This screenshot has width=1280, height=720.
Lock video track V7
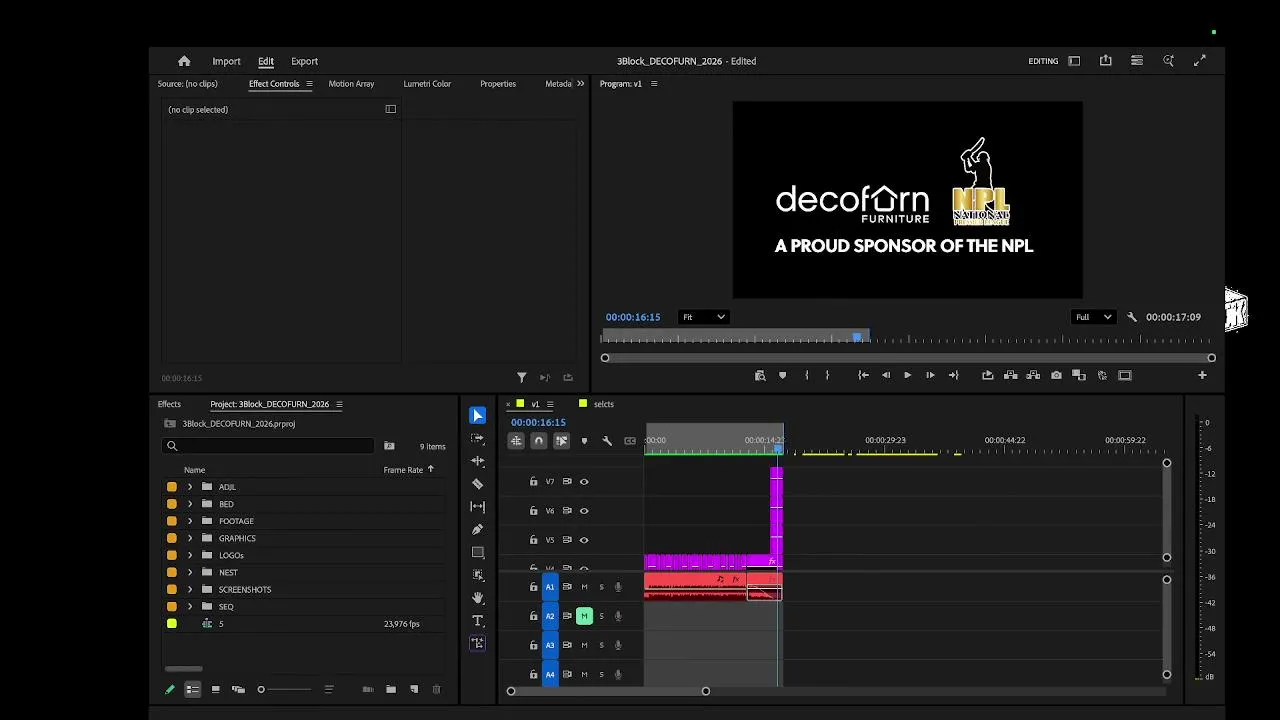point(533,482)
